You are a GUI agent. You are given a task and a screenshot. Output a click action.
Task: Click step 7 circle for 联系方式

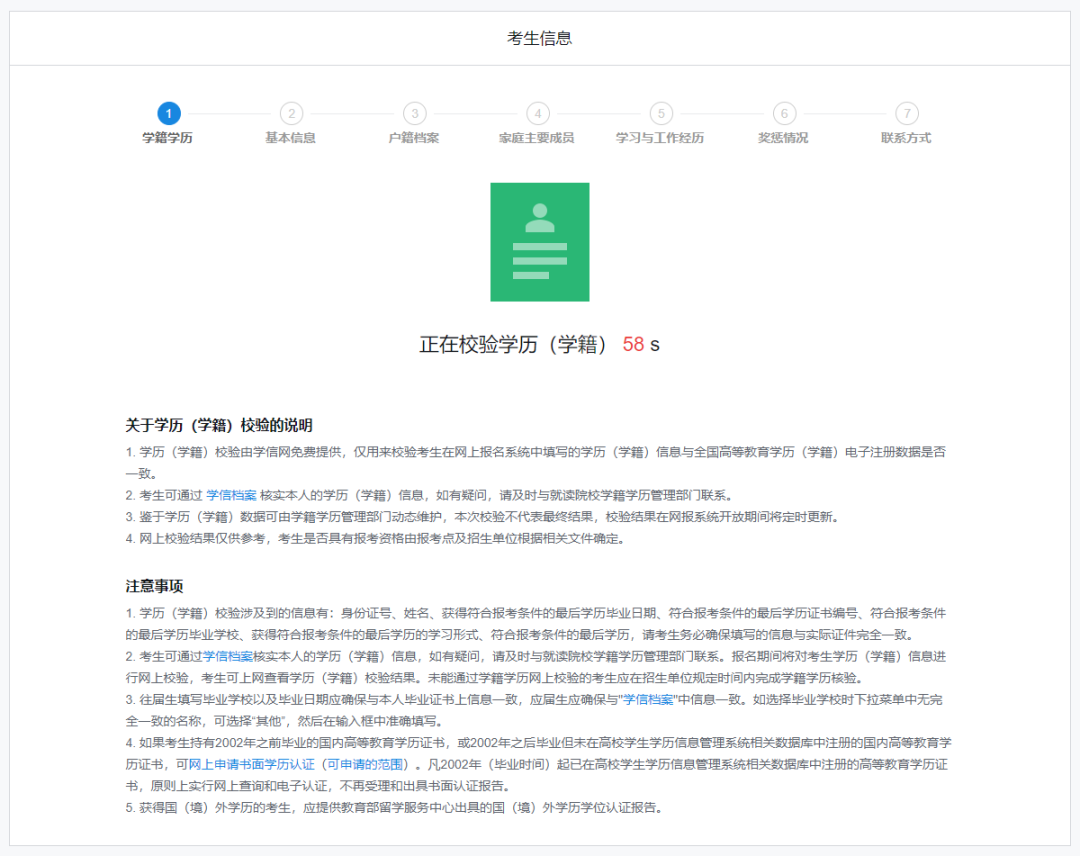(x=907, y=114)
